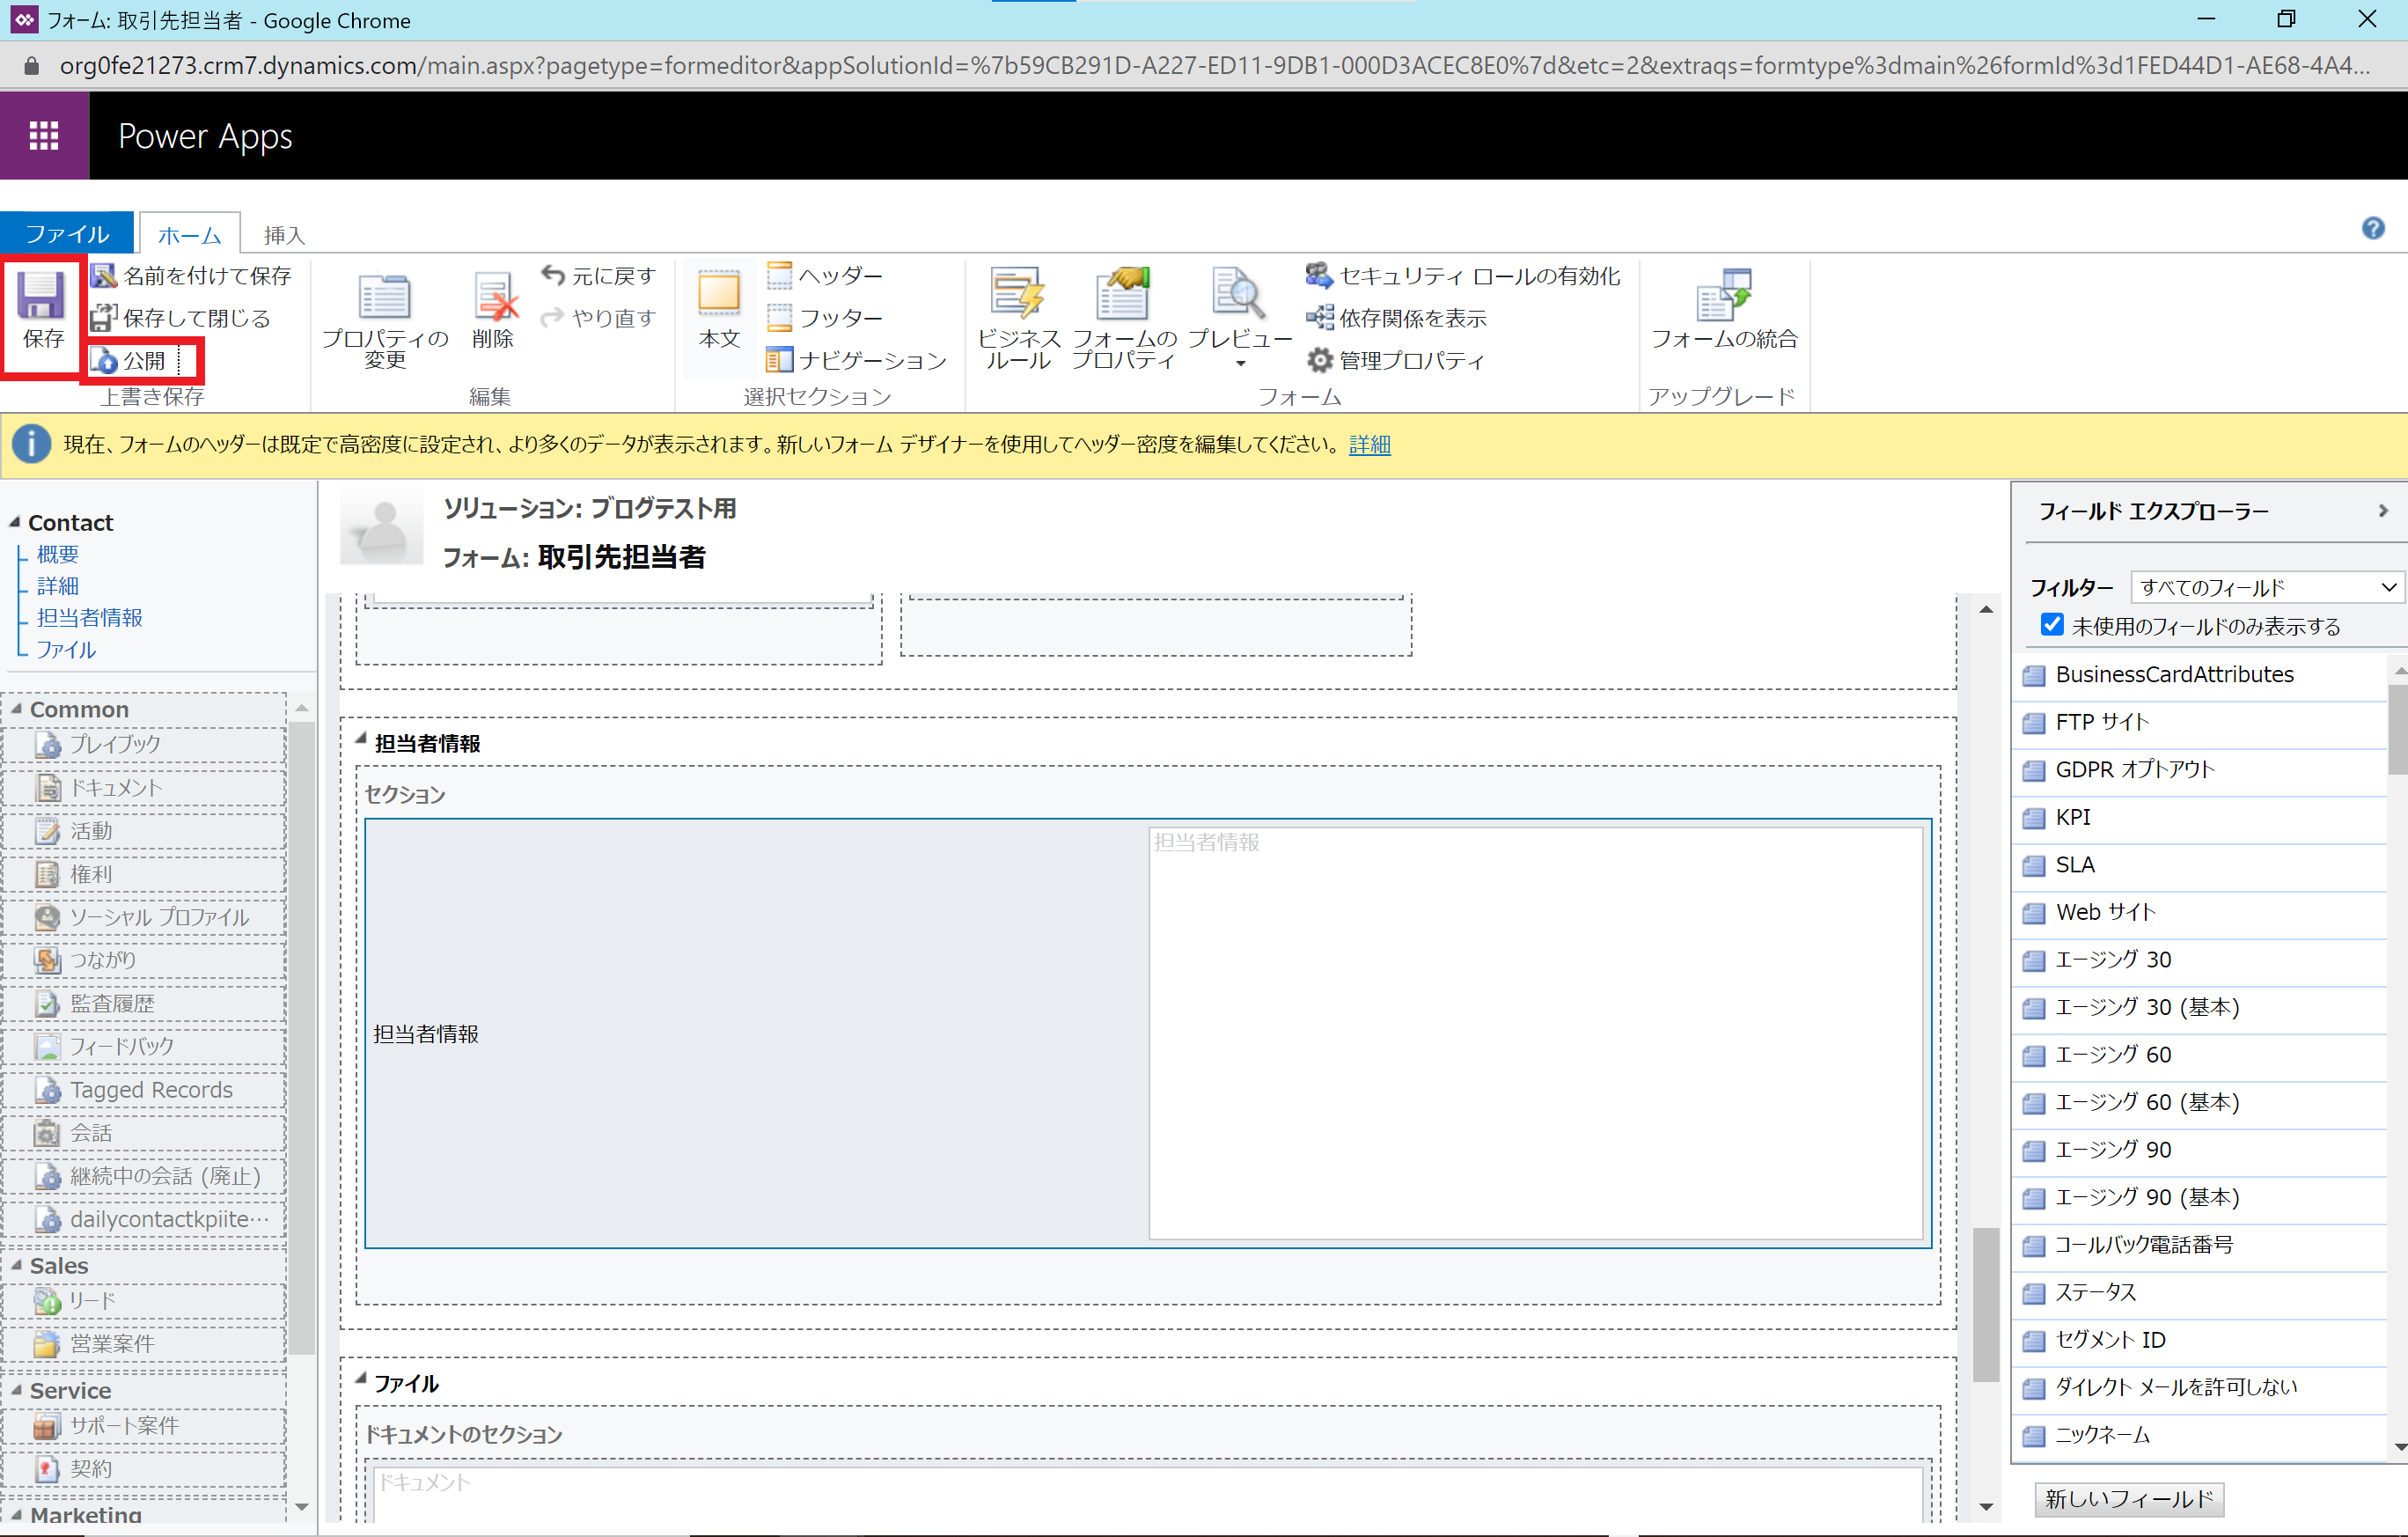Switch to the ホーム ribbon tab
Viewport: 2408px width, 1537px height.
pos(190,234)
